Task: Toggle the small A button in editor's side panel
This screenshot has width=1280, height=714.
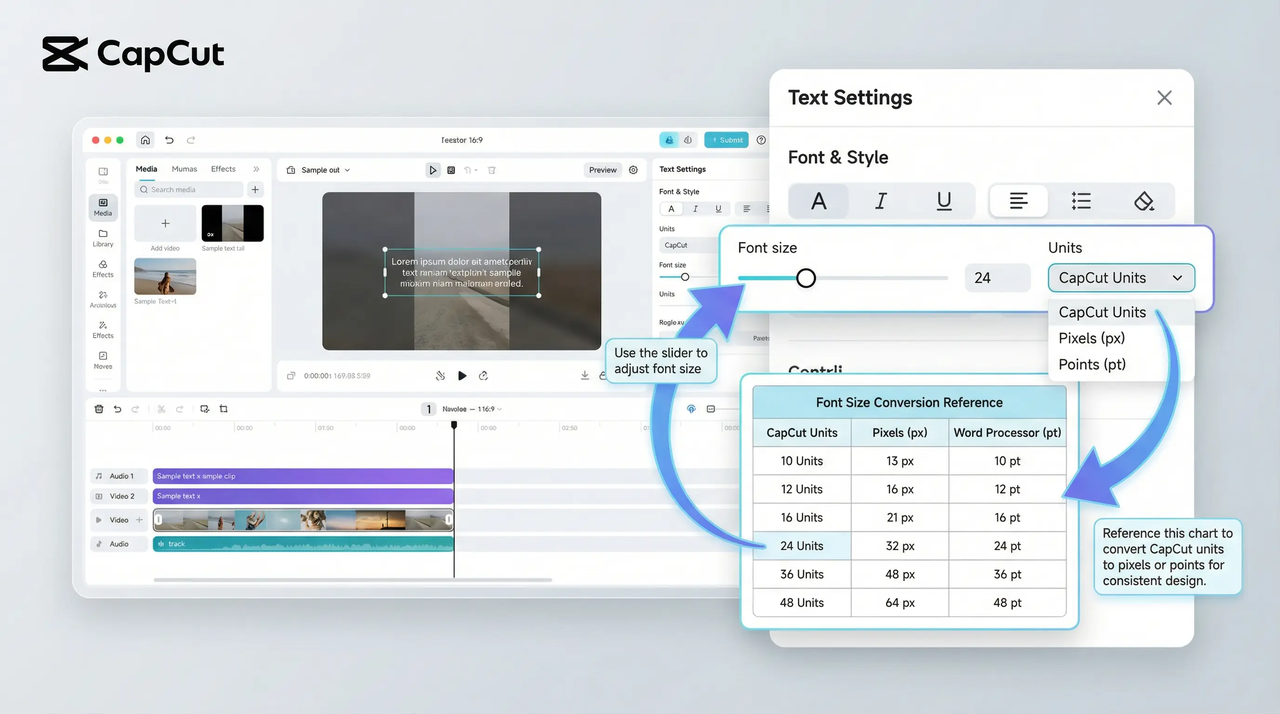Action: 671,209
